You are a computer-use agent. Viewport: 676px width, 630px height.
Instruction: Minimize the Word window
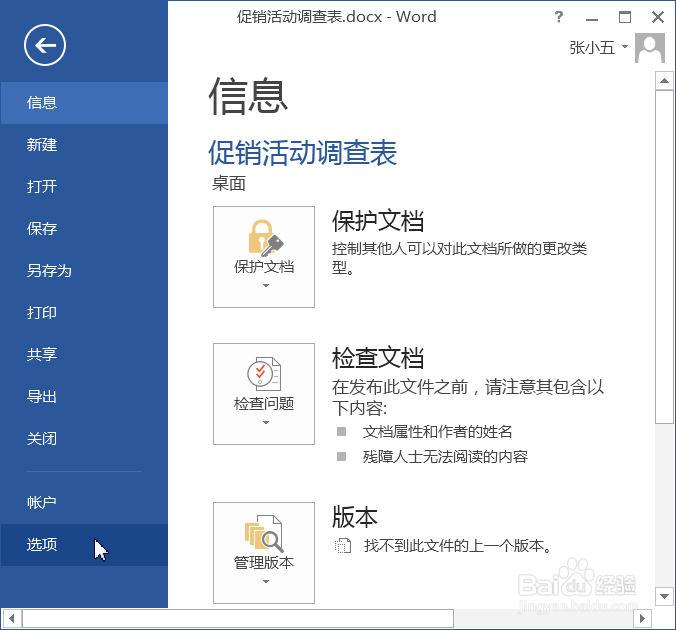592,18
